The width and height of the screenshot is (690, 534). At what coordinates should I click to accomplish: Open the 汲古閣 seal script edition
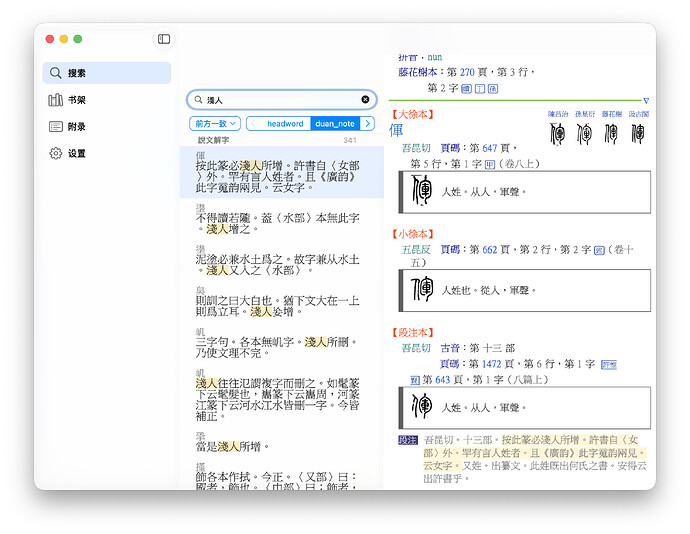(639, 114)
